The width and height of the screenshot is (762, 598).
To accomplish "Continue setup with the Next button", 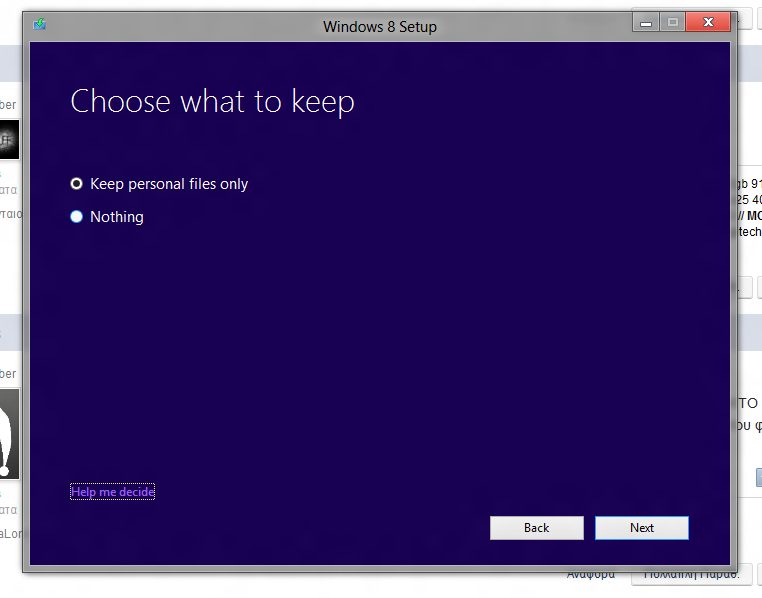I will 641,528.
